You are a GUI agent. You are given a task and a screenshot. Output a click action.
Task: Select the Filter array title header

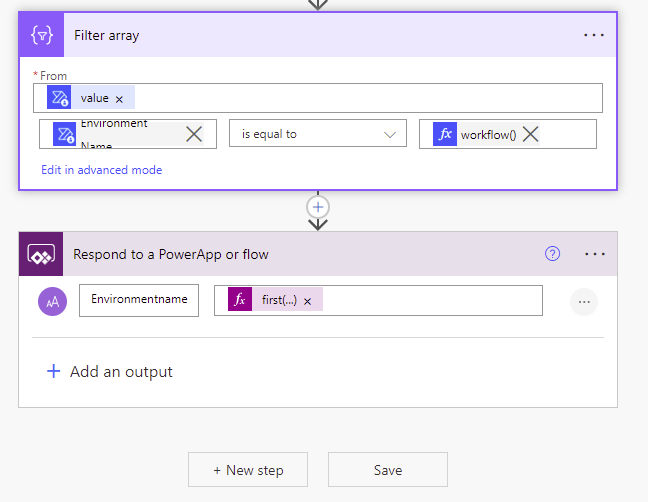point(318,35)
